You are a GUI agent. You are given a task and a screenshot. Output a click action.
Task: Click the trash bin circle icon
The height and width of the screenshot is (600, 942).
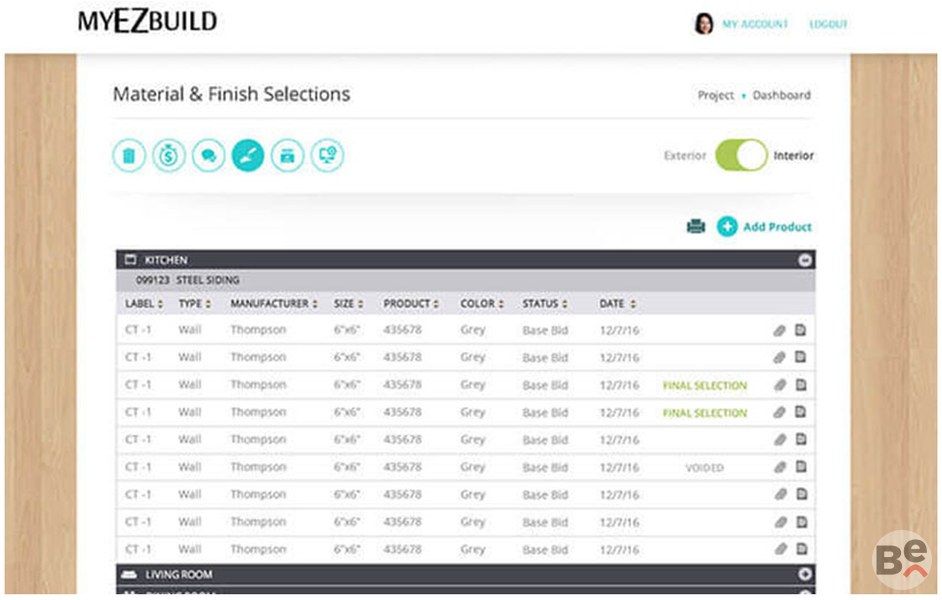click(x=129, y=156)
